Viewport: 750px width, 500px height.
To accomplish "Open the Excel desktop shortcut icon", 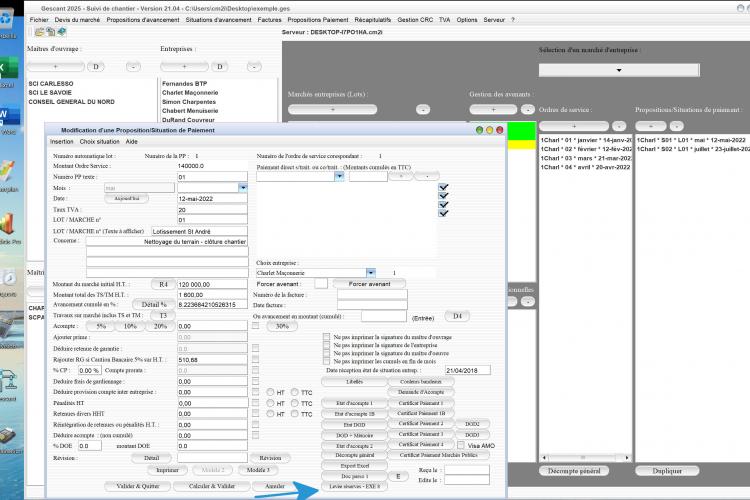I will (8, 69).
